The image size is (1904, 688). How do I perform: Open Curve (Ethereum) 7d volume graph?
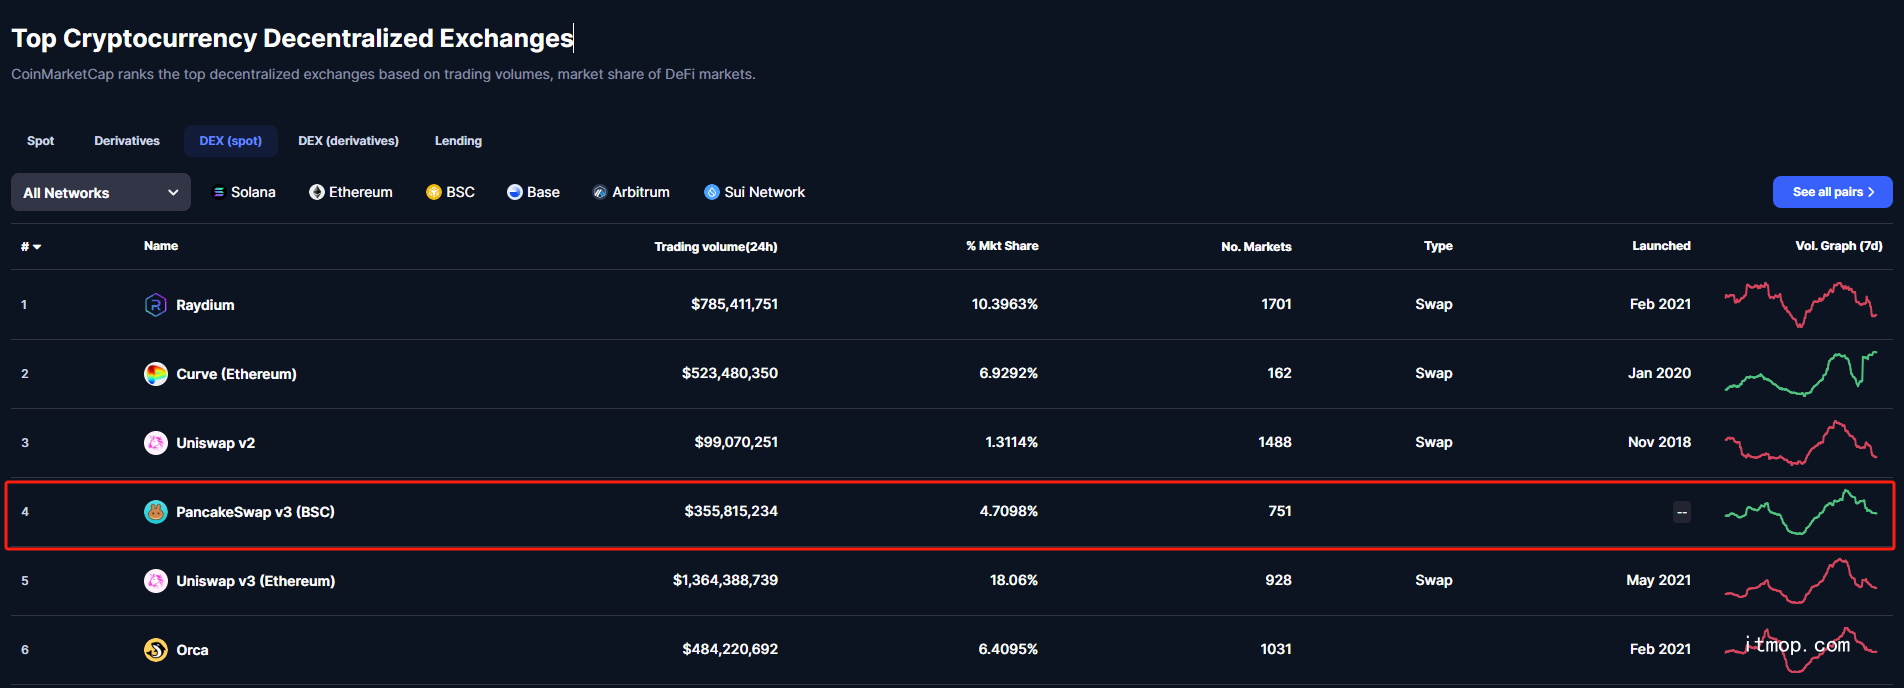click(x=1801, y=373)
